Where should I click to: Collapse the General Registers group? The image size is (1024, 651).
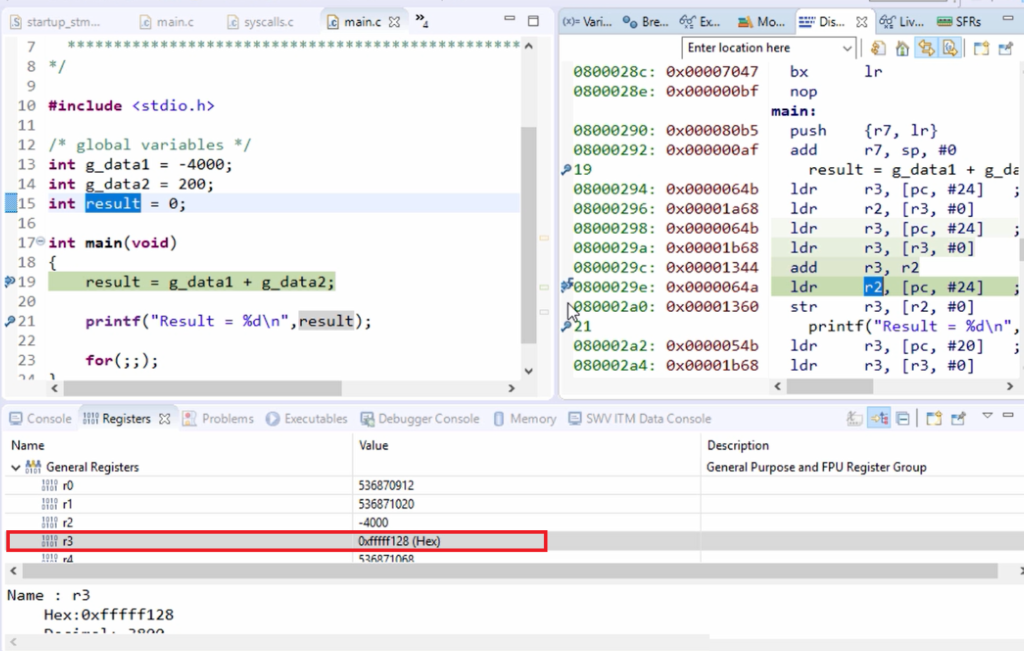coord(15,467)
